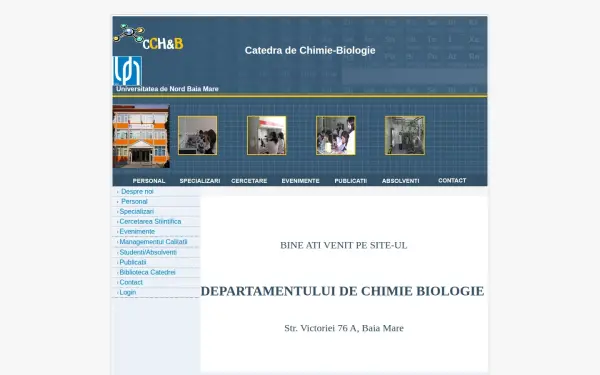The image size is (600, 375).
Task: Select SPECIALIZARI in the navigation bar
Action: pyautogui.click(x=200, y=181)
